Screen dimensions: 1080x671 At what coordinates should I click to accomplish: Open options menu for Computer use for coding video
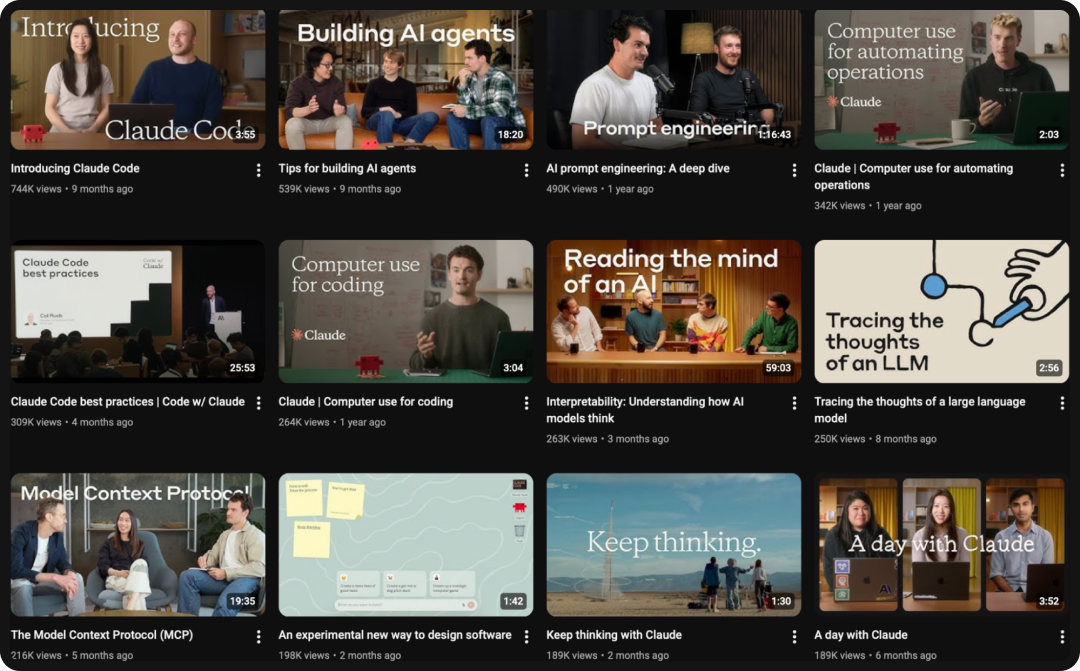pyautogui.click(x=527, y=403)
